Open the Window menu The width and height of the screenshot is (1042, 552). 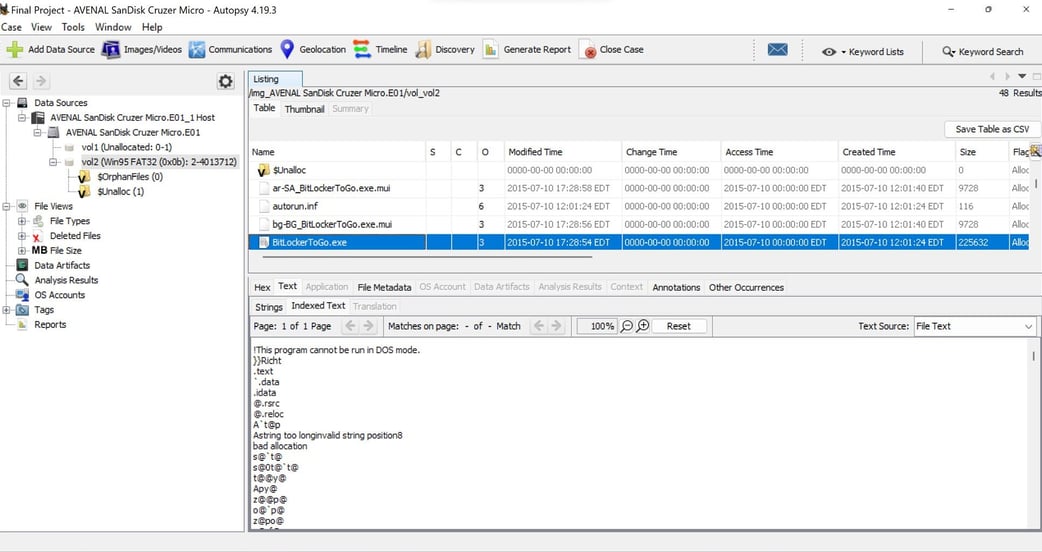(x=113, y=27)
